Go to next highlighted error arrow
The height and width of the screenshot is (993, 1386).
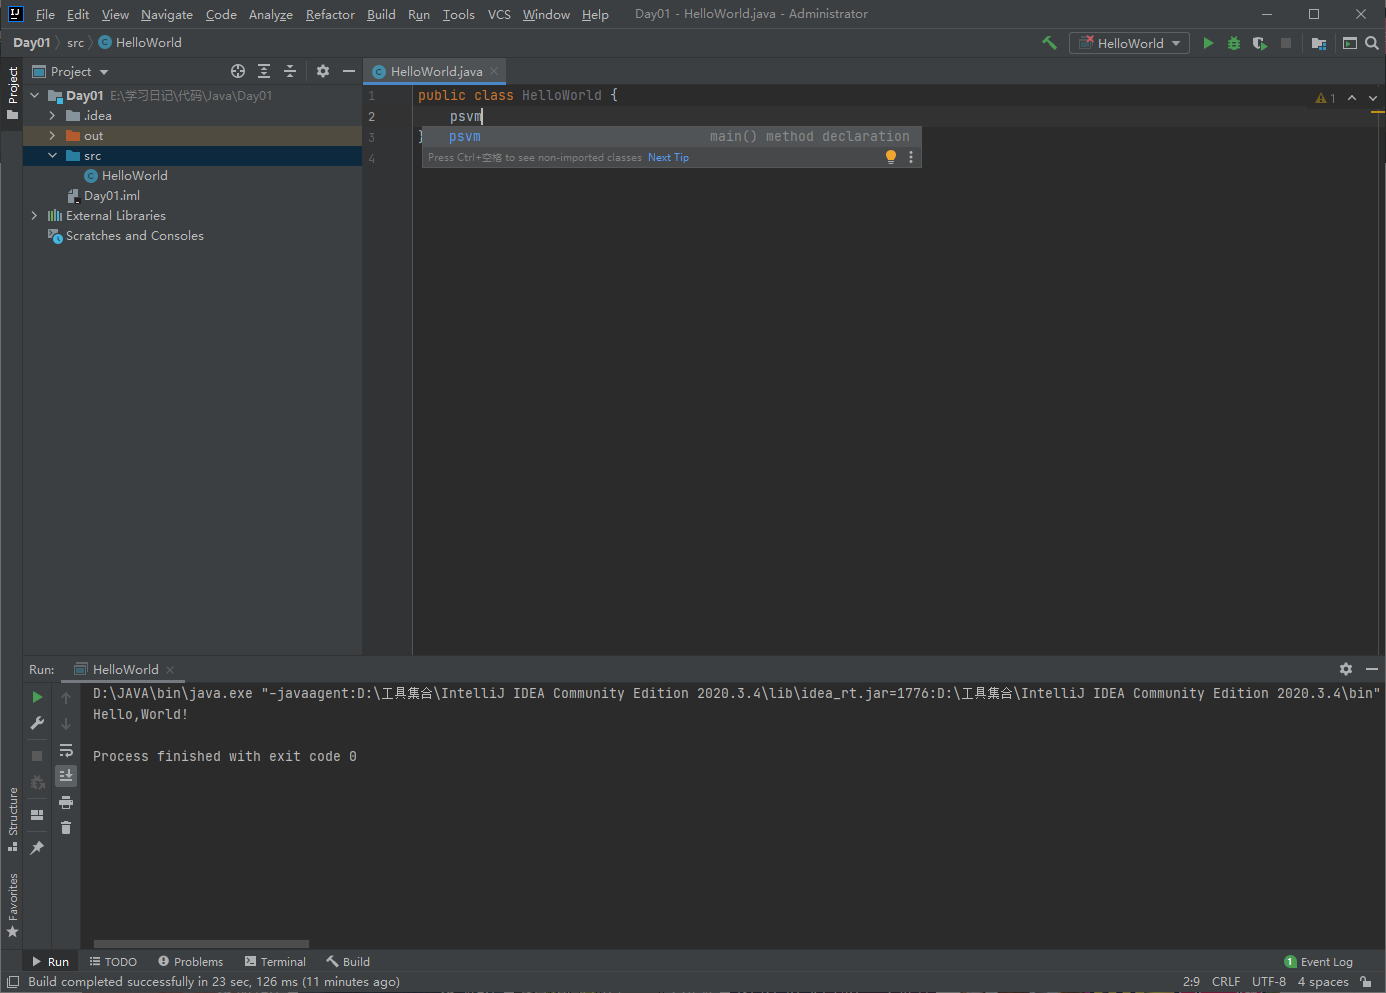coord(1373,98)
